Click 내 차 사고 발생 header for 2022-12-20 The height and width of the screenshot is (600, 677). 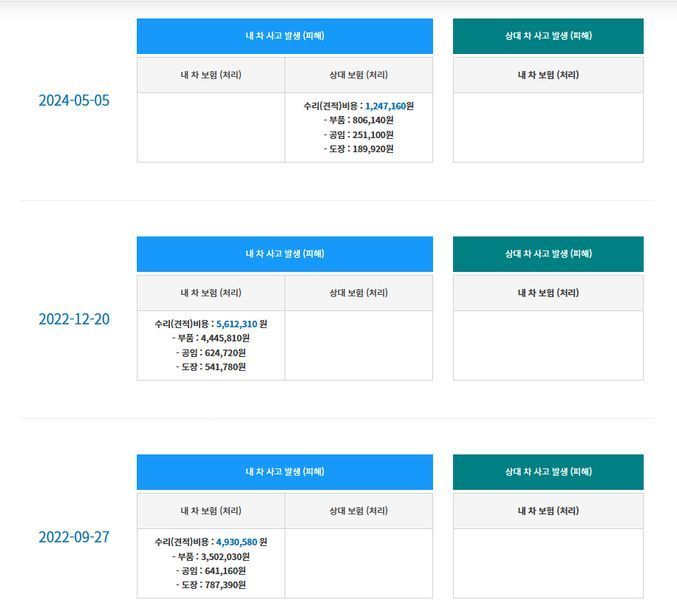285,254
